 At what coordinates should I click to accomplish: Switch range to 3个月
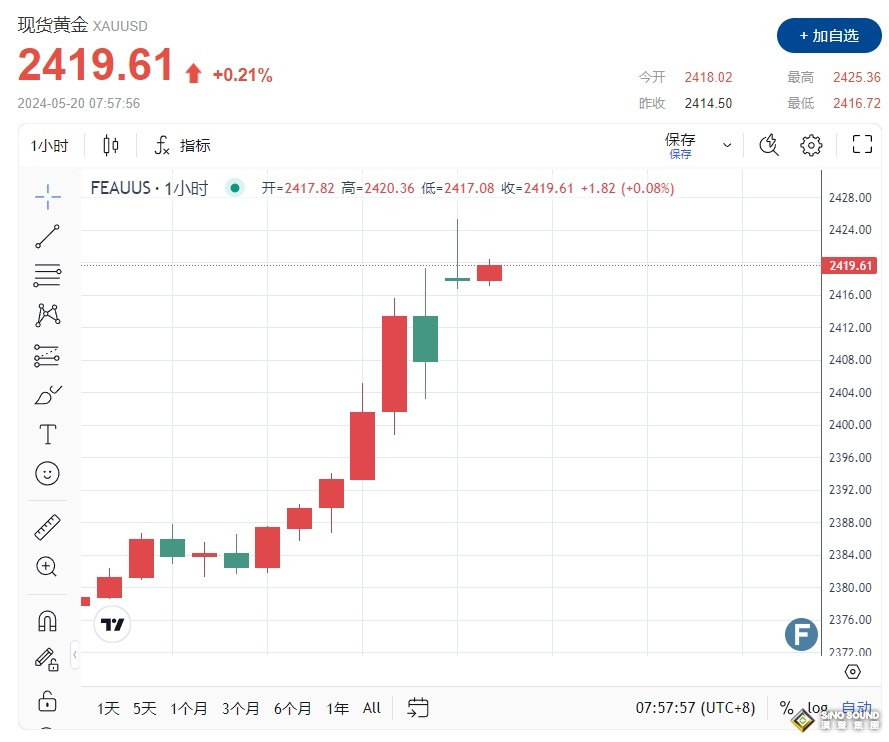tap(240, 708)
